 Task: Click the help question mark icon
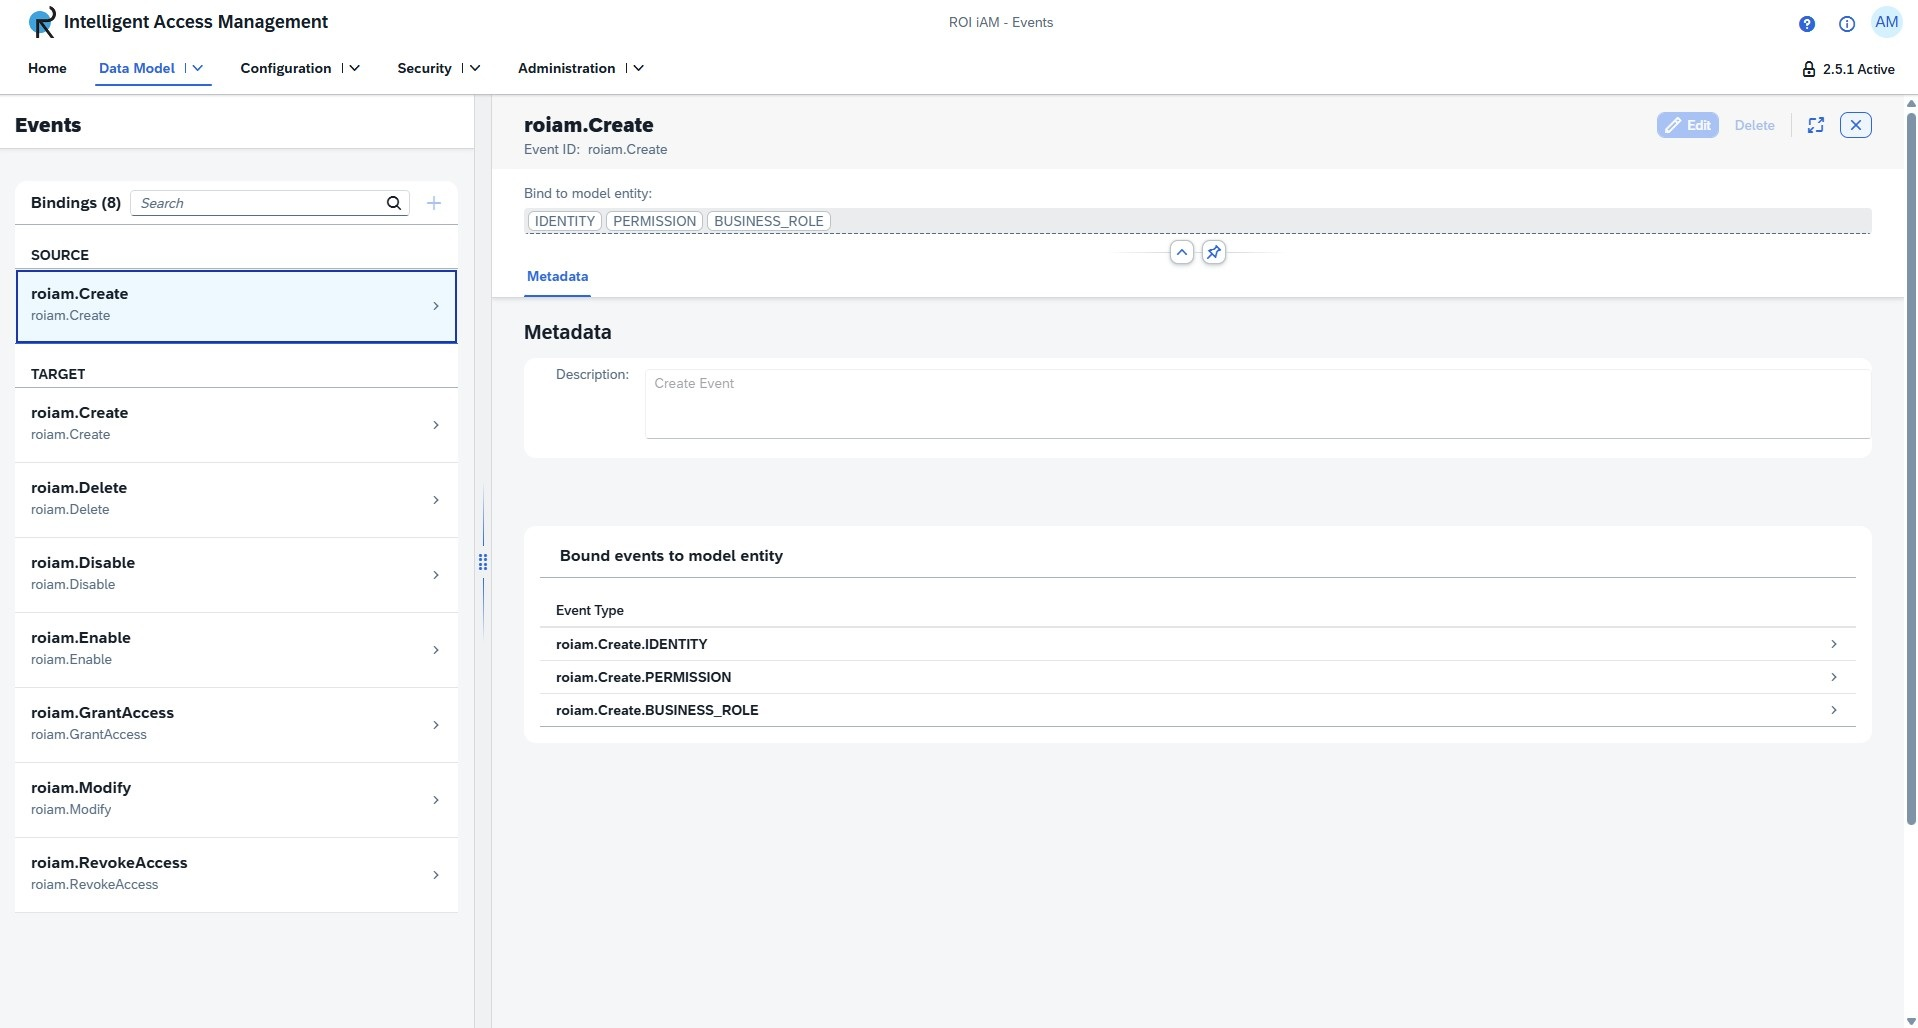[1806, 24]
